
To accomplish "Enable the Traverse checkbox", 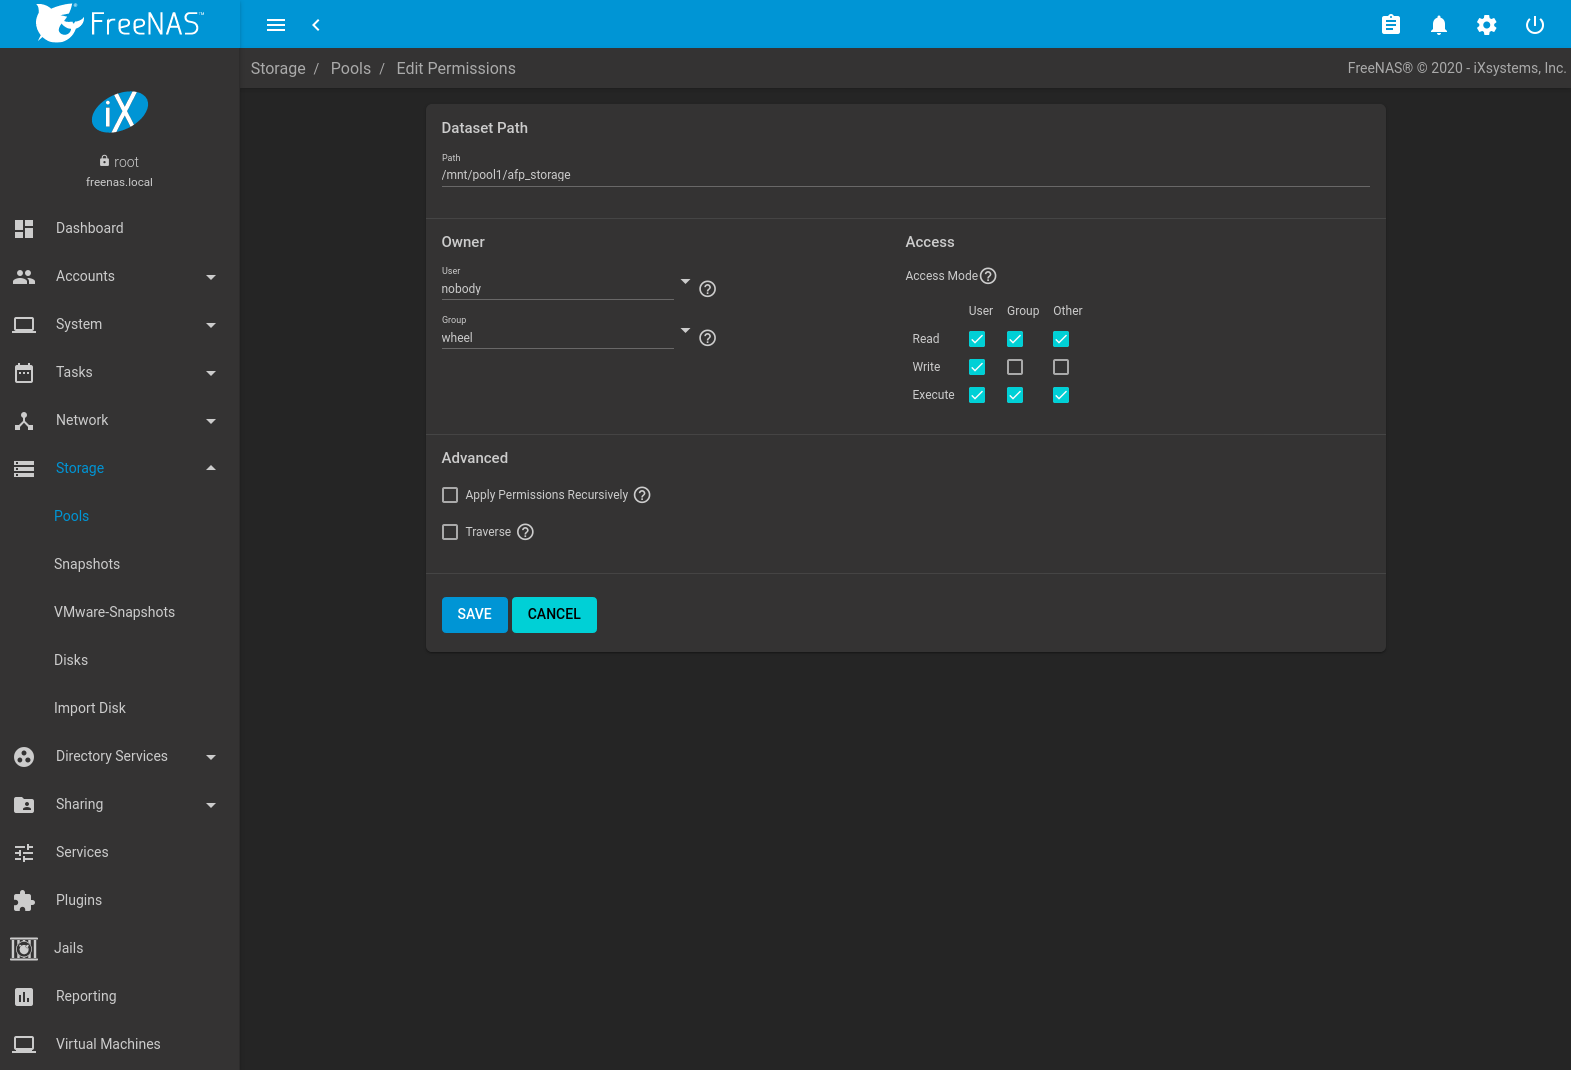I will [x=450, y=532].
